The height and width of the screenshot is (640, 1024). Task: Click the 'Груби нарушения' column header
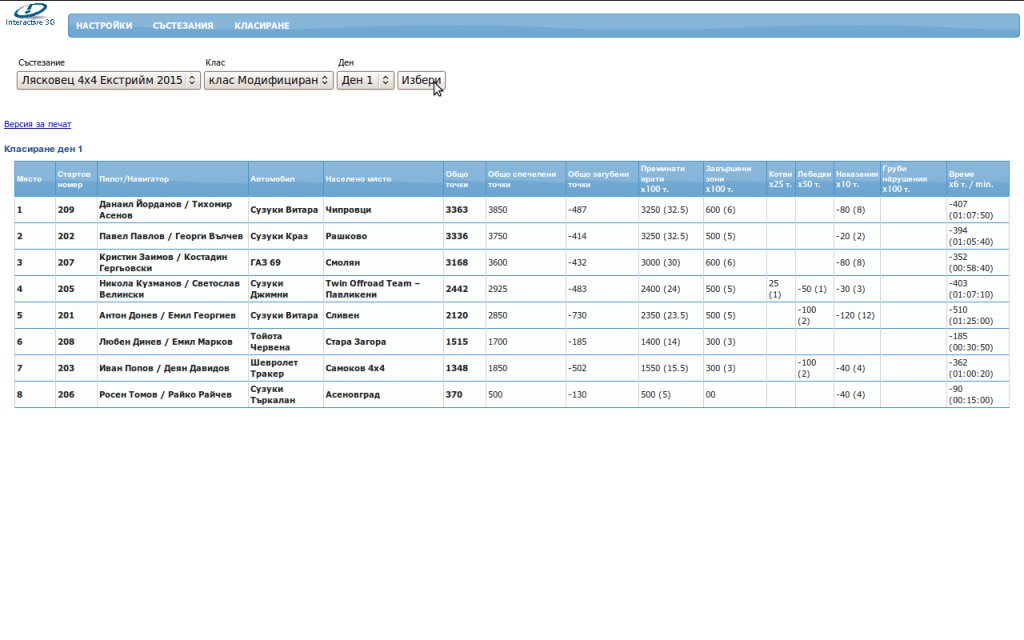tap(913, 179)
